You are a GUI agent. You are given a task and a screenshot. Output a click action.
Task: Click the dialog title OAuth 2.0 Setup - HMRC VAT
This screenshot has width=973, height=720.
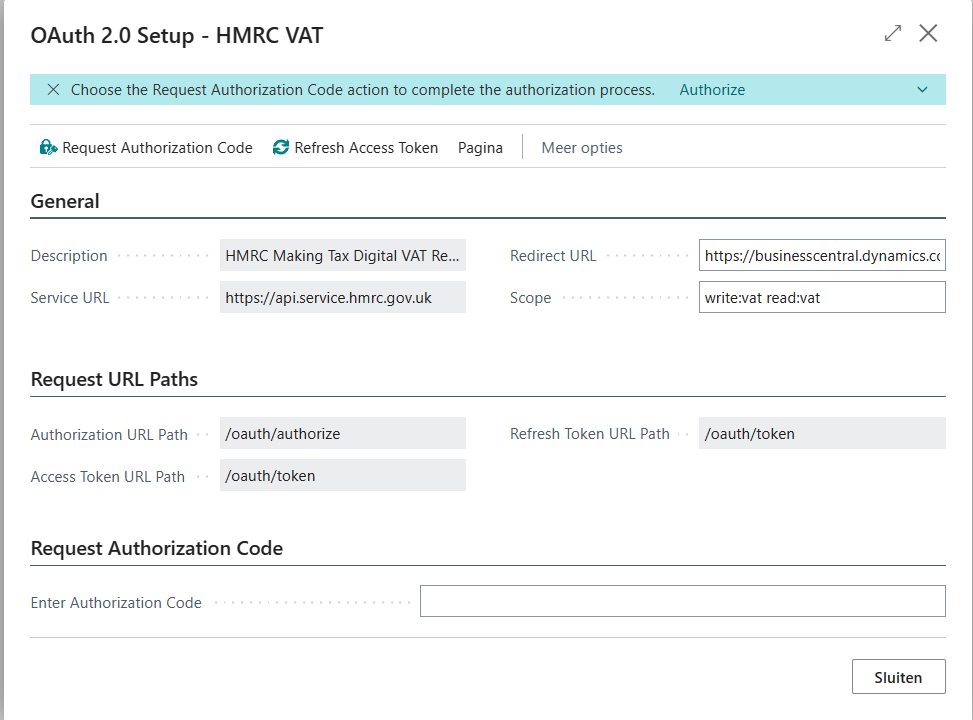(177, 35)
